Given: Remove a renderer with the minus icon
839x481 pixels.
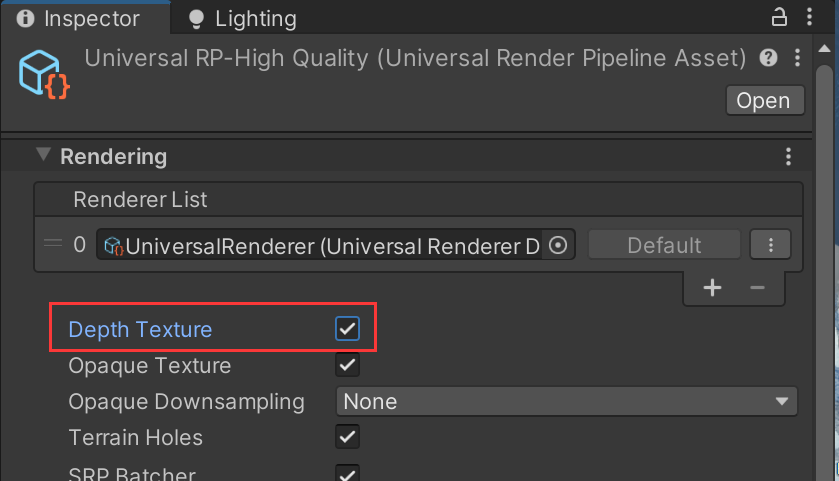Looking at the screenshot, I should [x=757, y=288].
